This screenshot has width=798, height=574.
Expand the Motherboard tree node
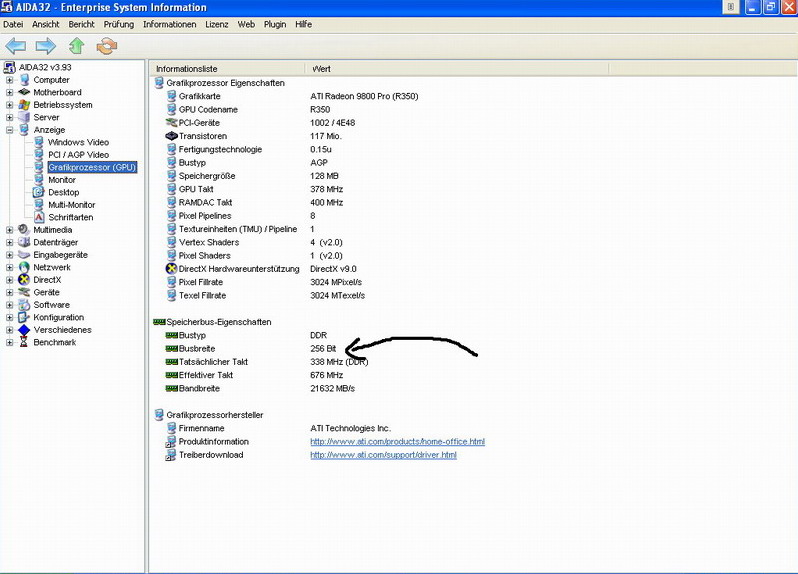point(9,92)
